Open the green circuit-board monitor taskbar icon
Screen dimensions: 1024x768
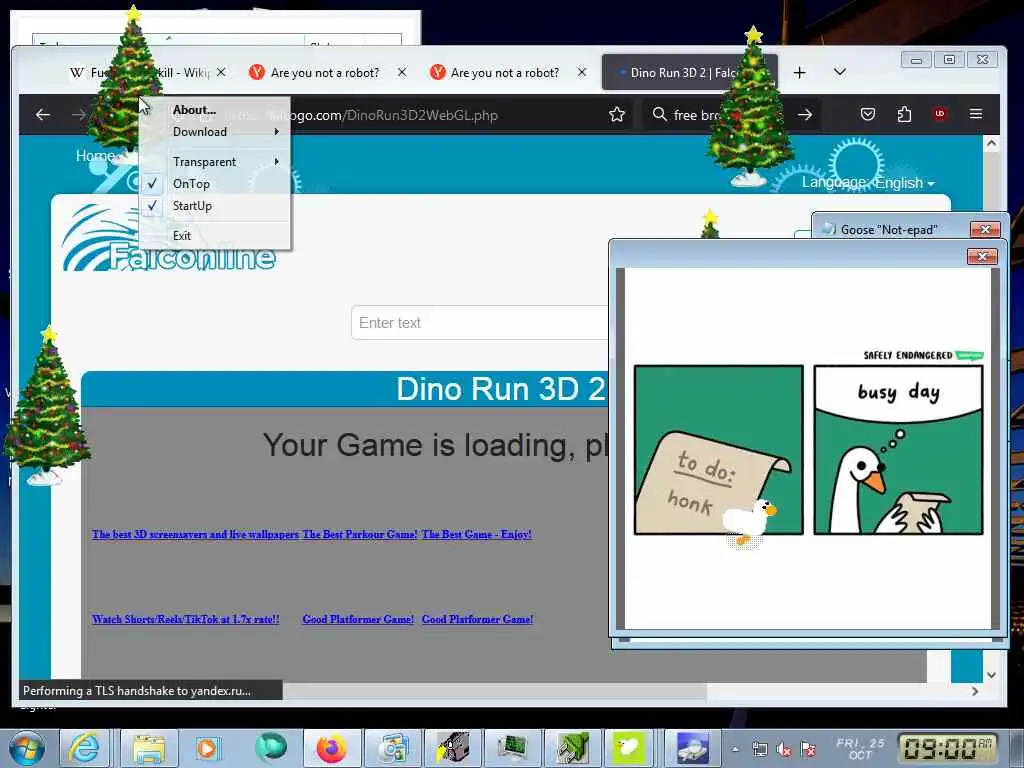(514, 748)
